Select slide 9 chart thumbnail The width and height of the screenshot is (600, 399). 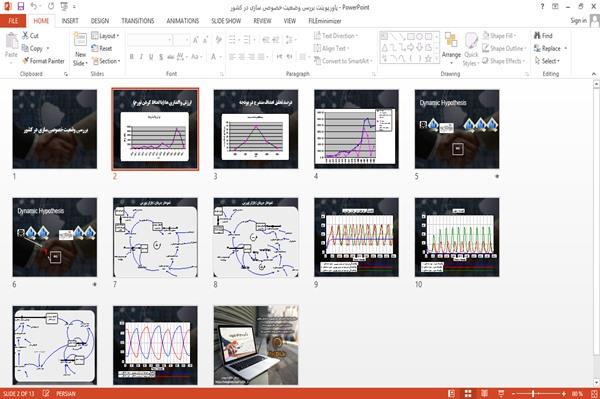356,237
